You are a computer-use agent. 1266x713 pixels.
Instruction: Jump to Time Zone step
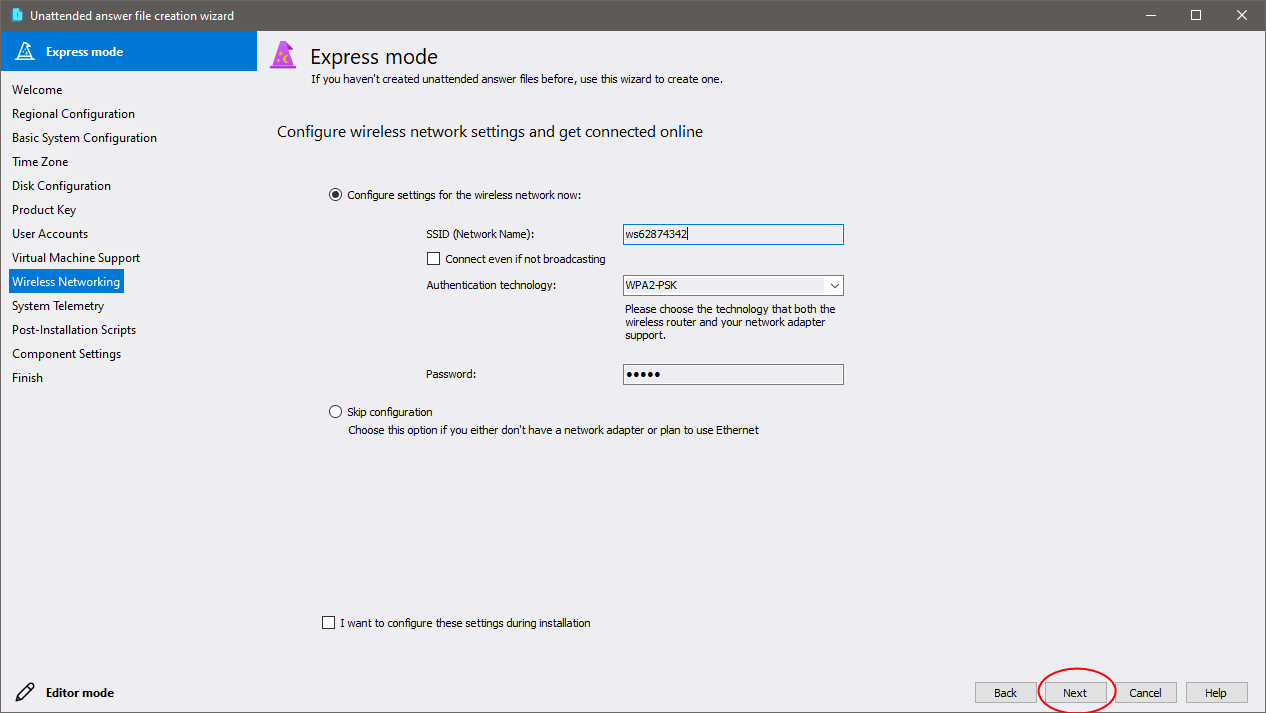(40, 162)
